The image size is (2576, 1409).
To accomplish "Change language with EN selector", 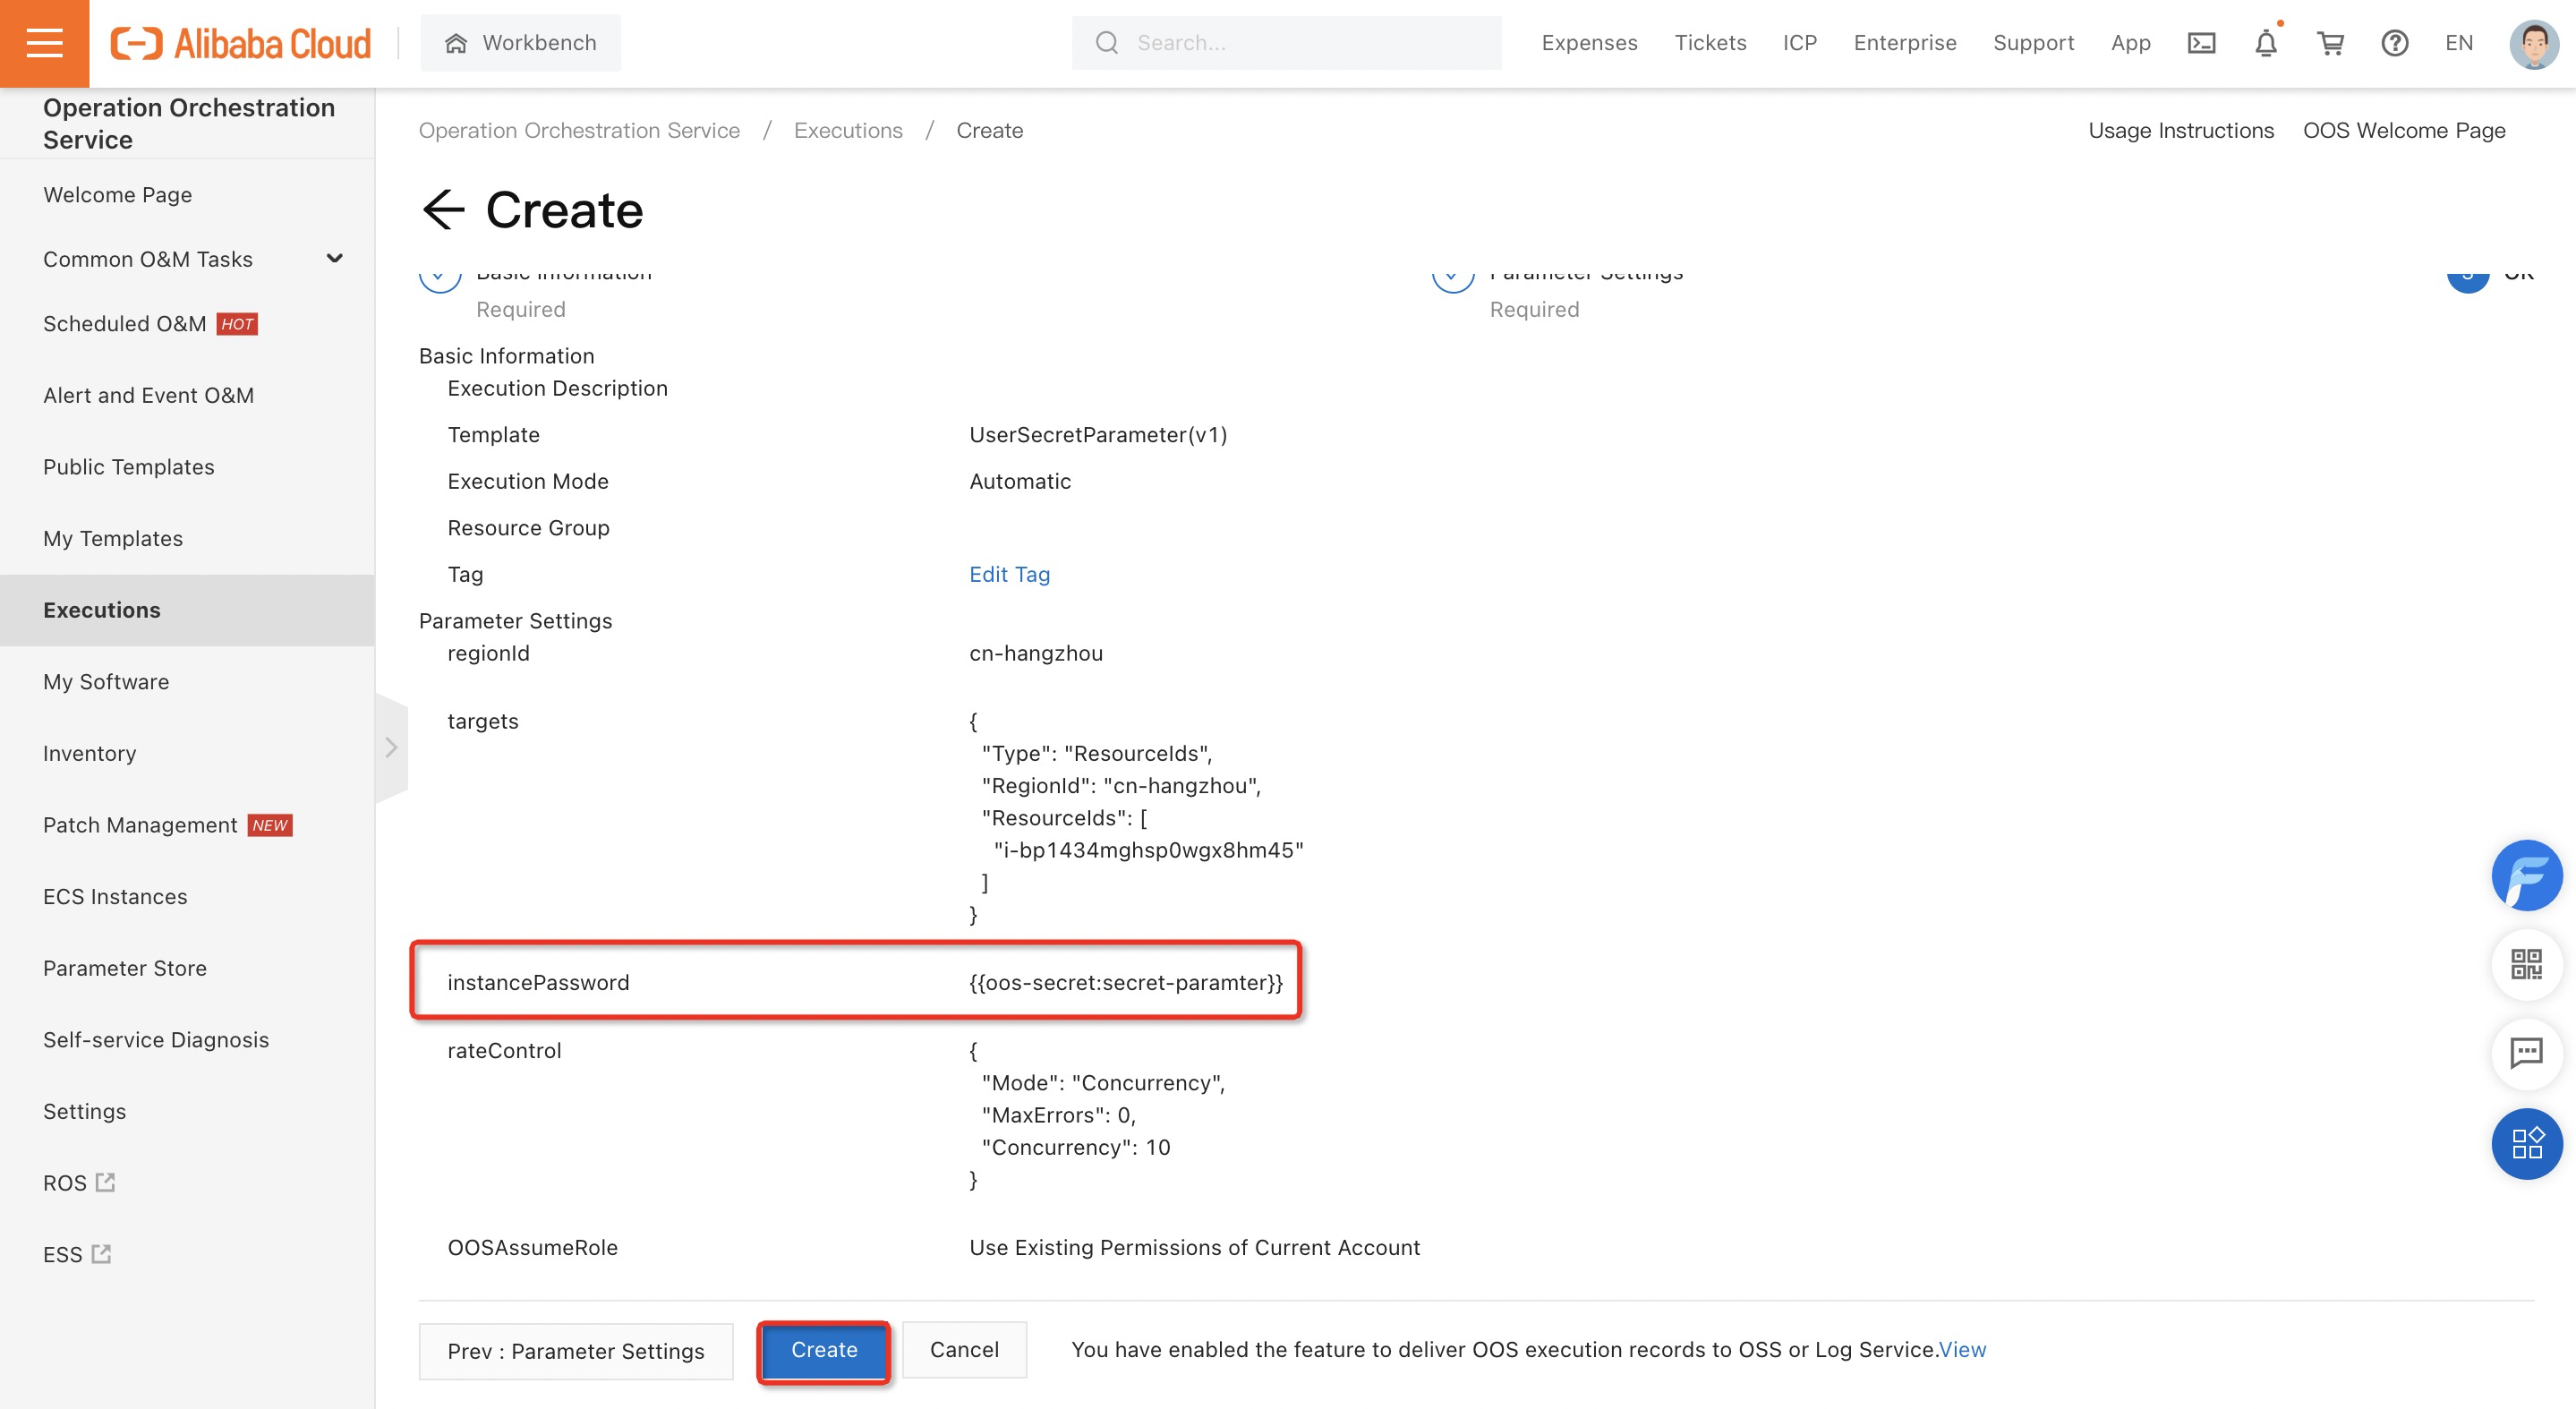I will (x=2458, y=43).
